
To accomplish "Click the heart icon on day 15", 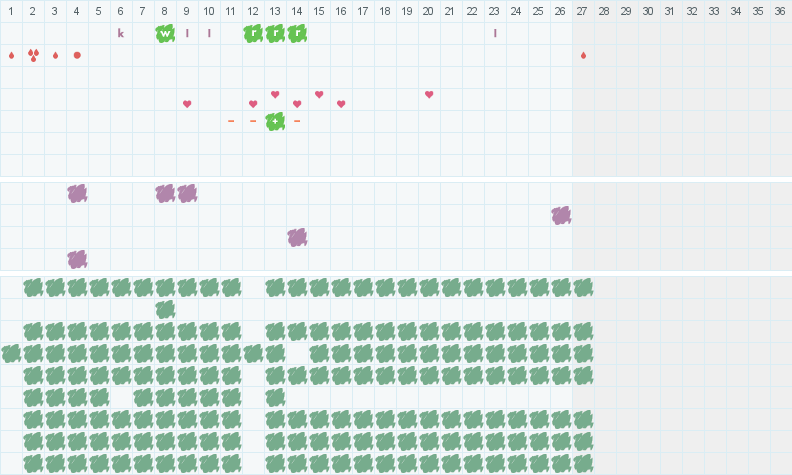I will [x=319, y=95].
